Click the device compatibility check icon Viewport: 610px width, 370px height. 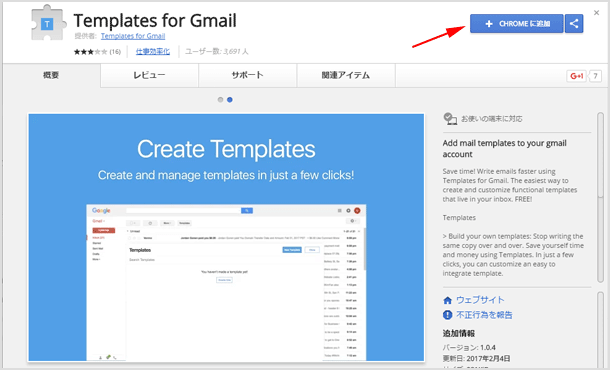tap(450, 119)
